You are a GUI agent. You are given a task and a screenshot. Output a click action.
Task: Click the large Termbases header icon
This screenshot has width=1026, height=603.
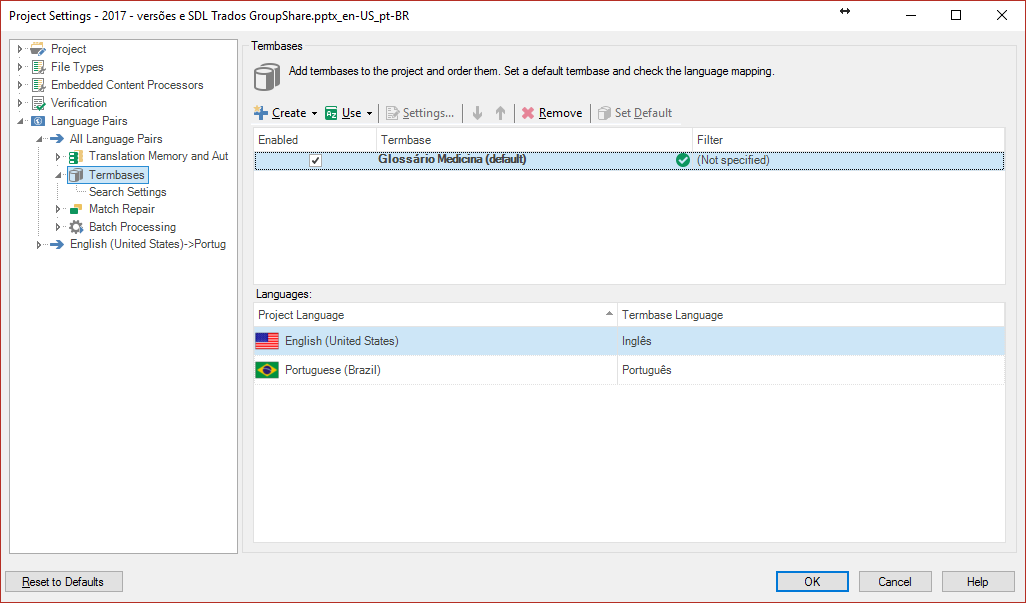click(x=267, y=77)
